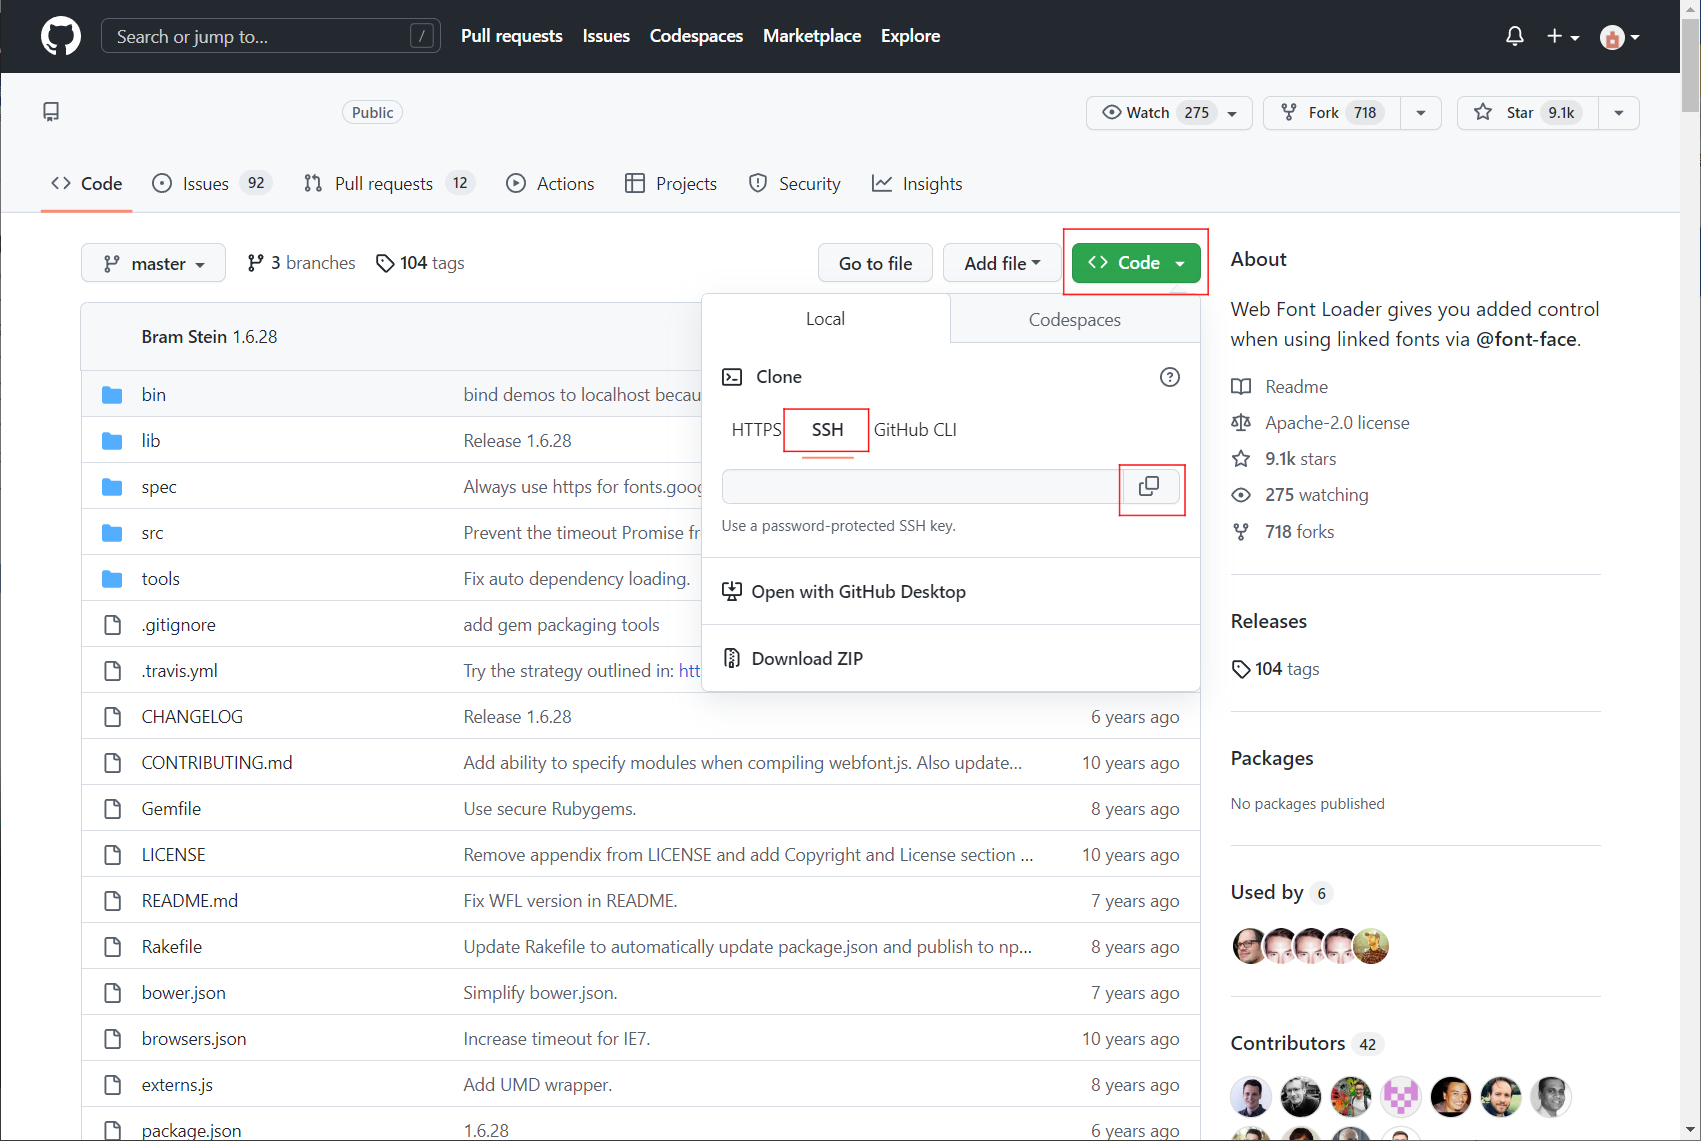Open the Apache-2.0 license link

pyautogui.click(x=1338, y=423)
